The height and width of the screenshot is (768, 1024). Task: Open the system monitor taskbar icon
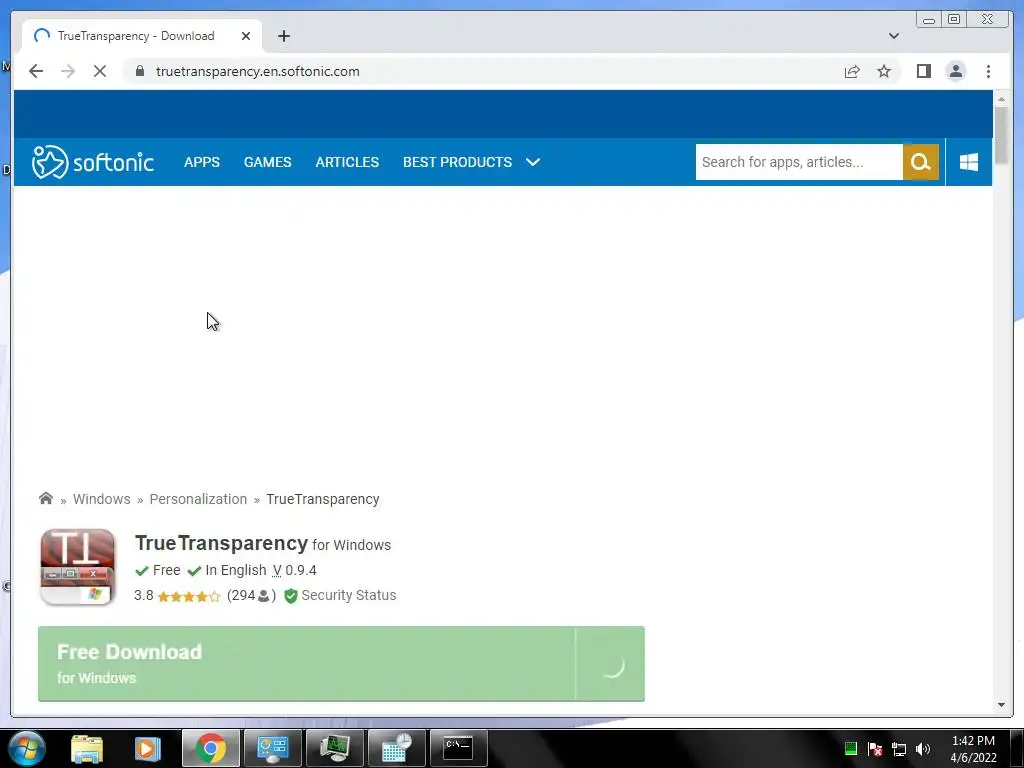tap(334, 748)
